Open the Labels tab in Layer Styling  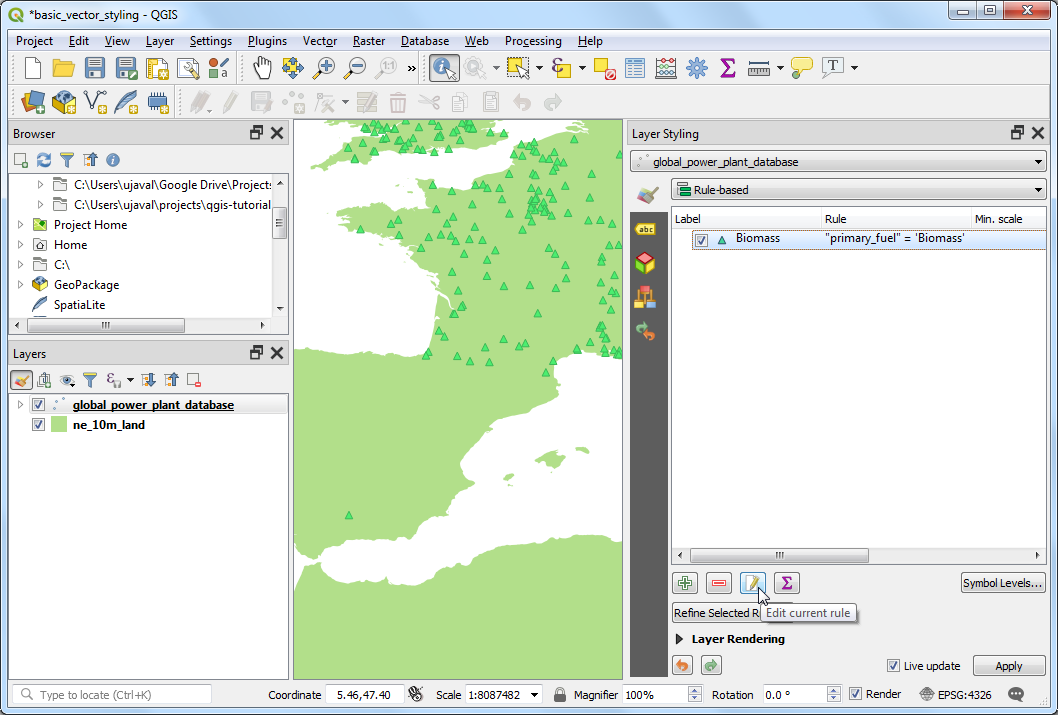point(646,230)
